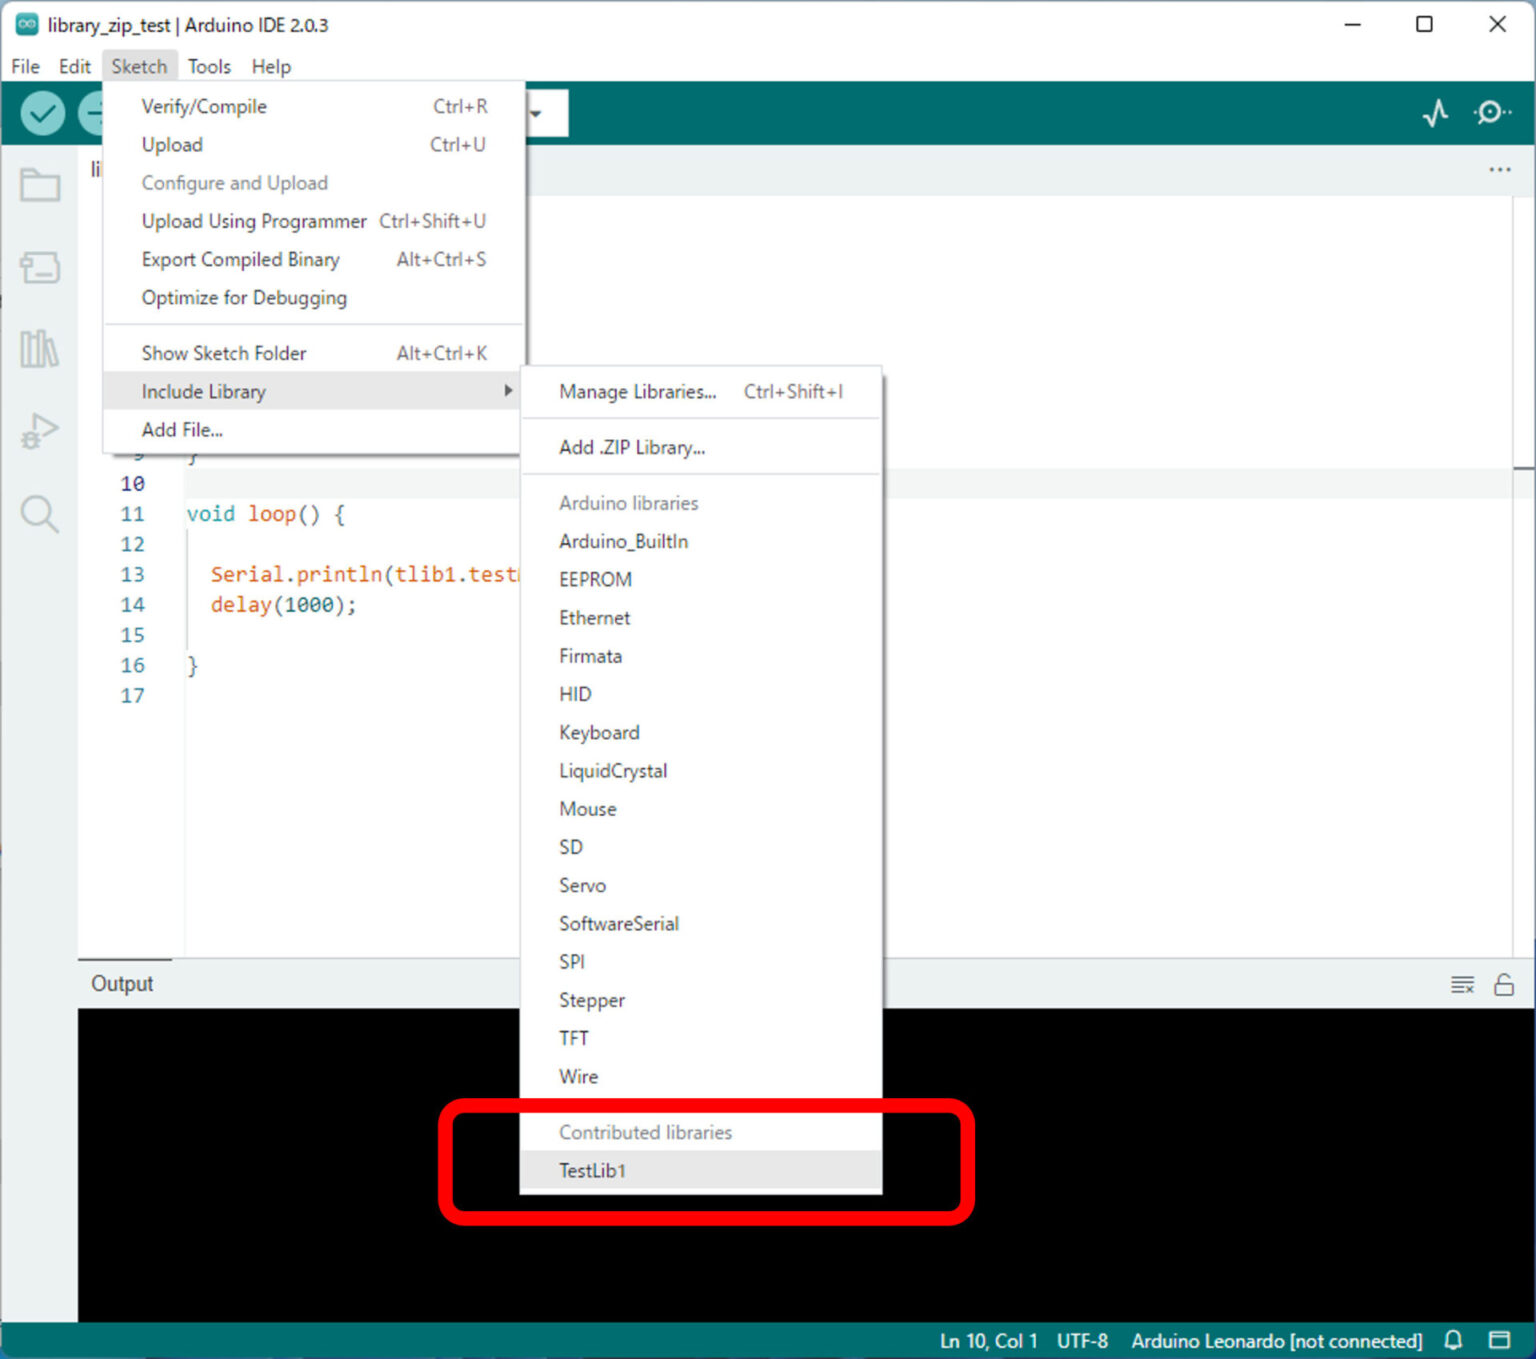
Task: Open the Serial Plotter icon
Action: [1436, 113]
